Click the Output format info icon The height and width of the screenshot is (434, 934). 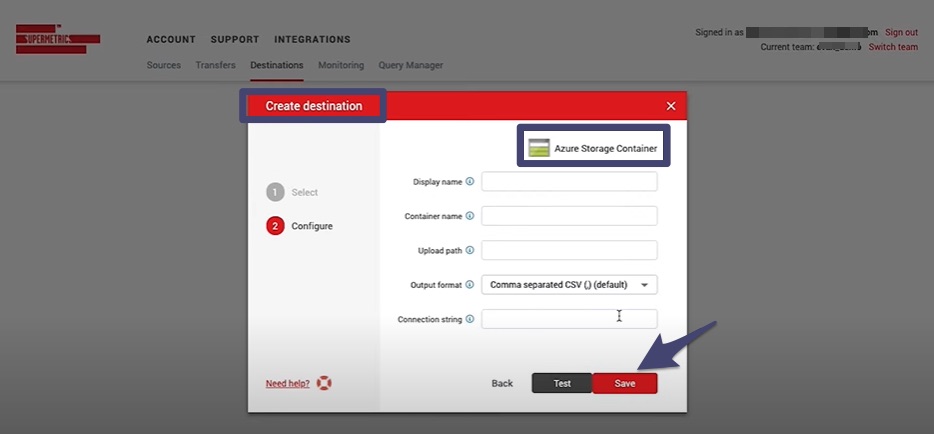point(469,285)
